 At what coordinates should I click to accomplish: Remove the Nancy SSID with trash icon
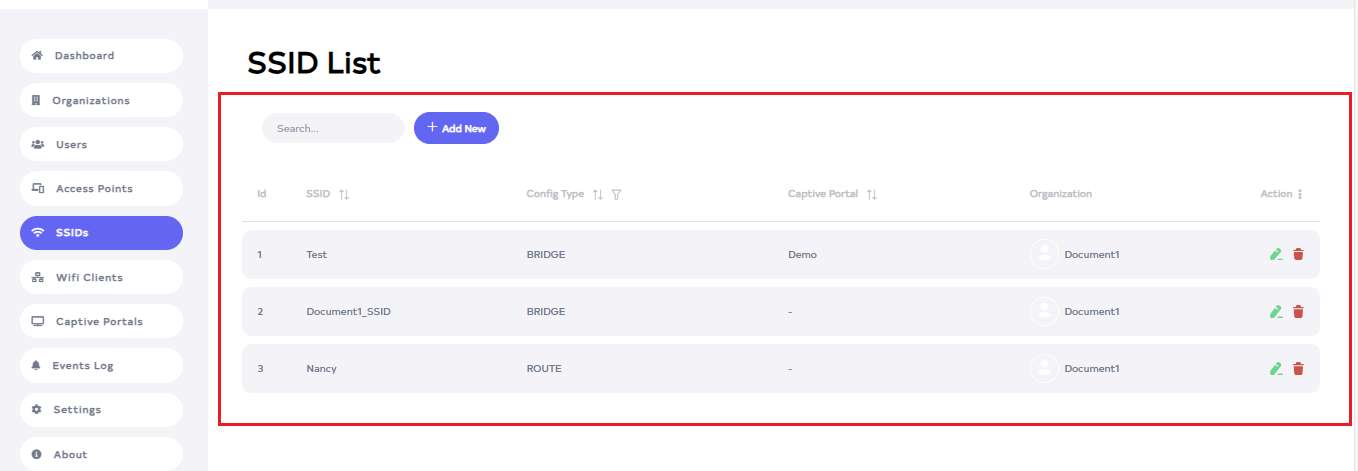[1298, 369]
